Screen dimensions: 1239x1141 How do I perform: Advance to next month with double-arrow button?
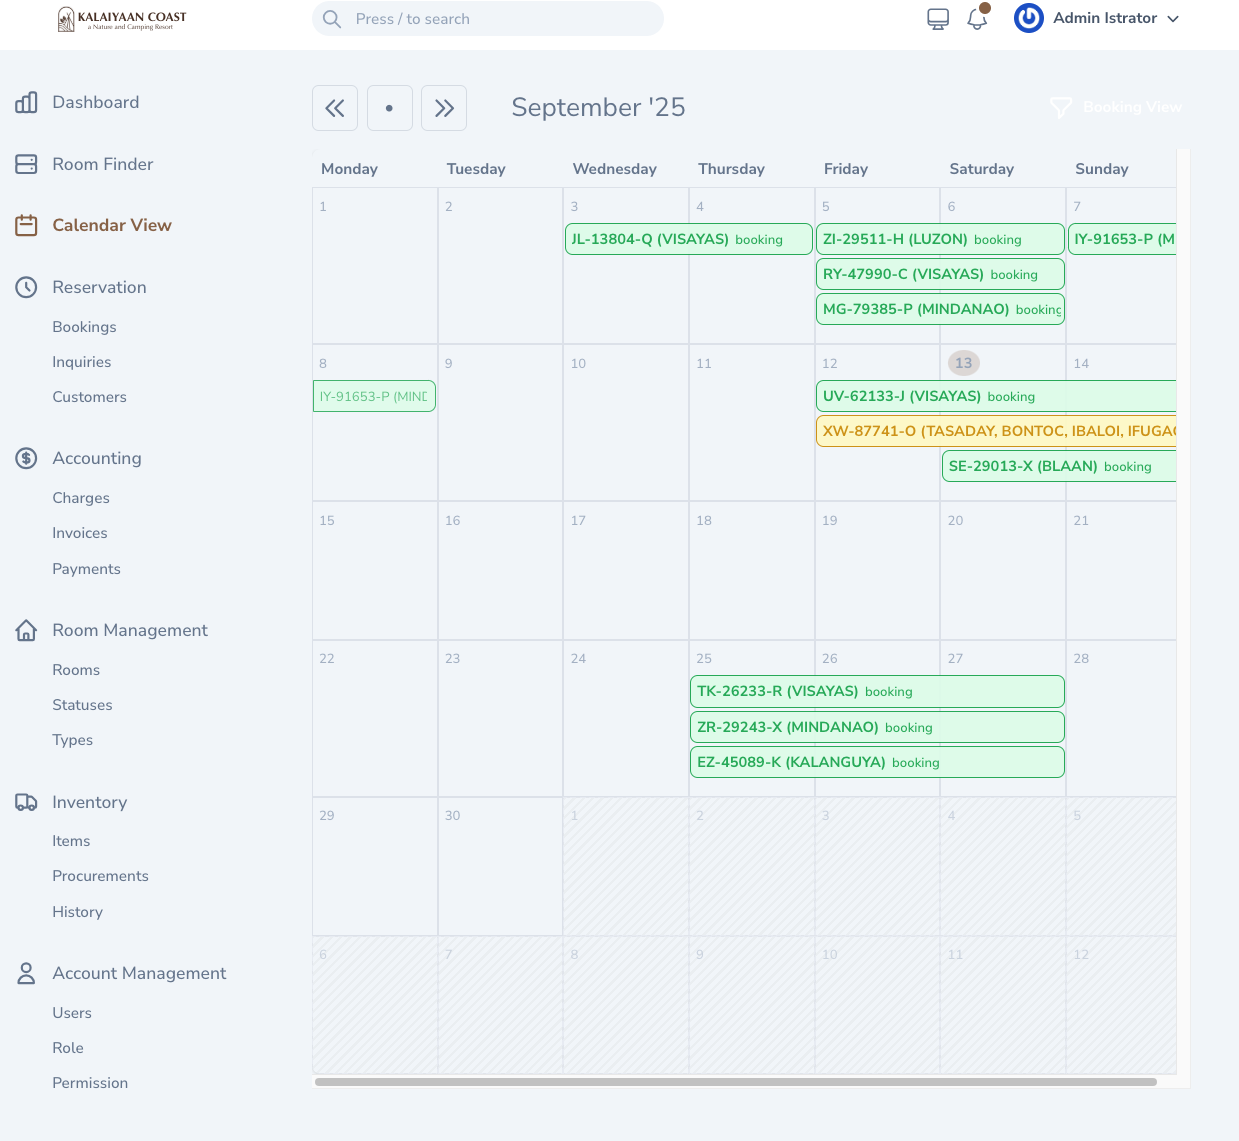coord(444,107)
